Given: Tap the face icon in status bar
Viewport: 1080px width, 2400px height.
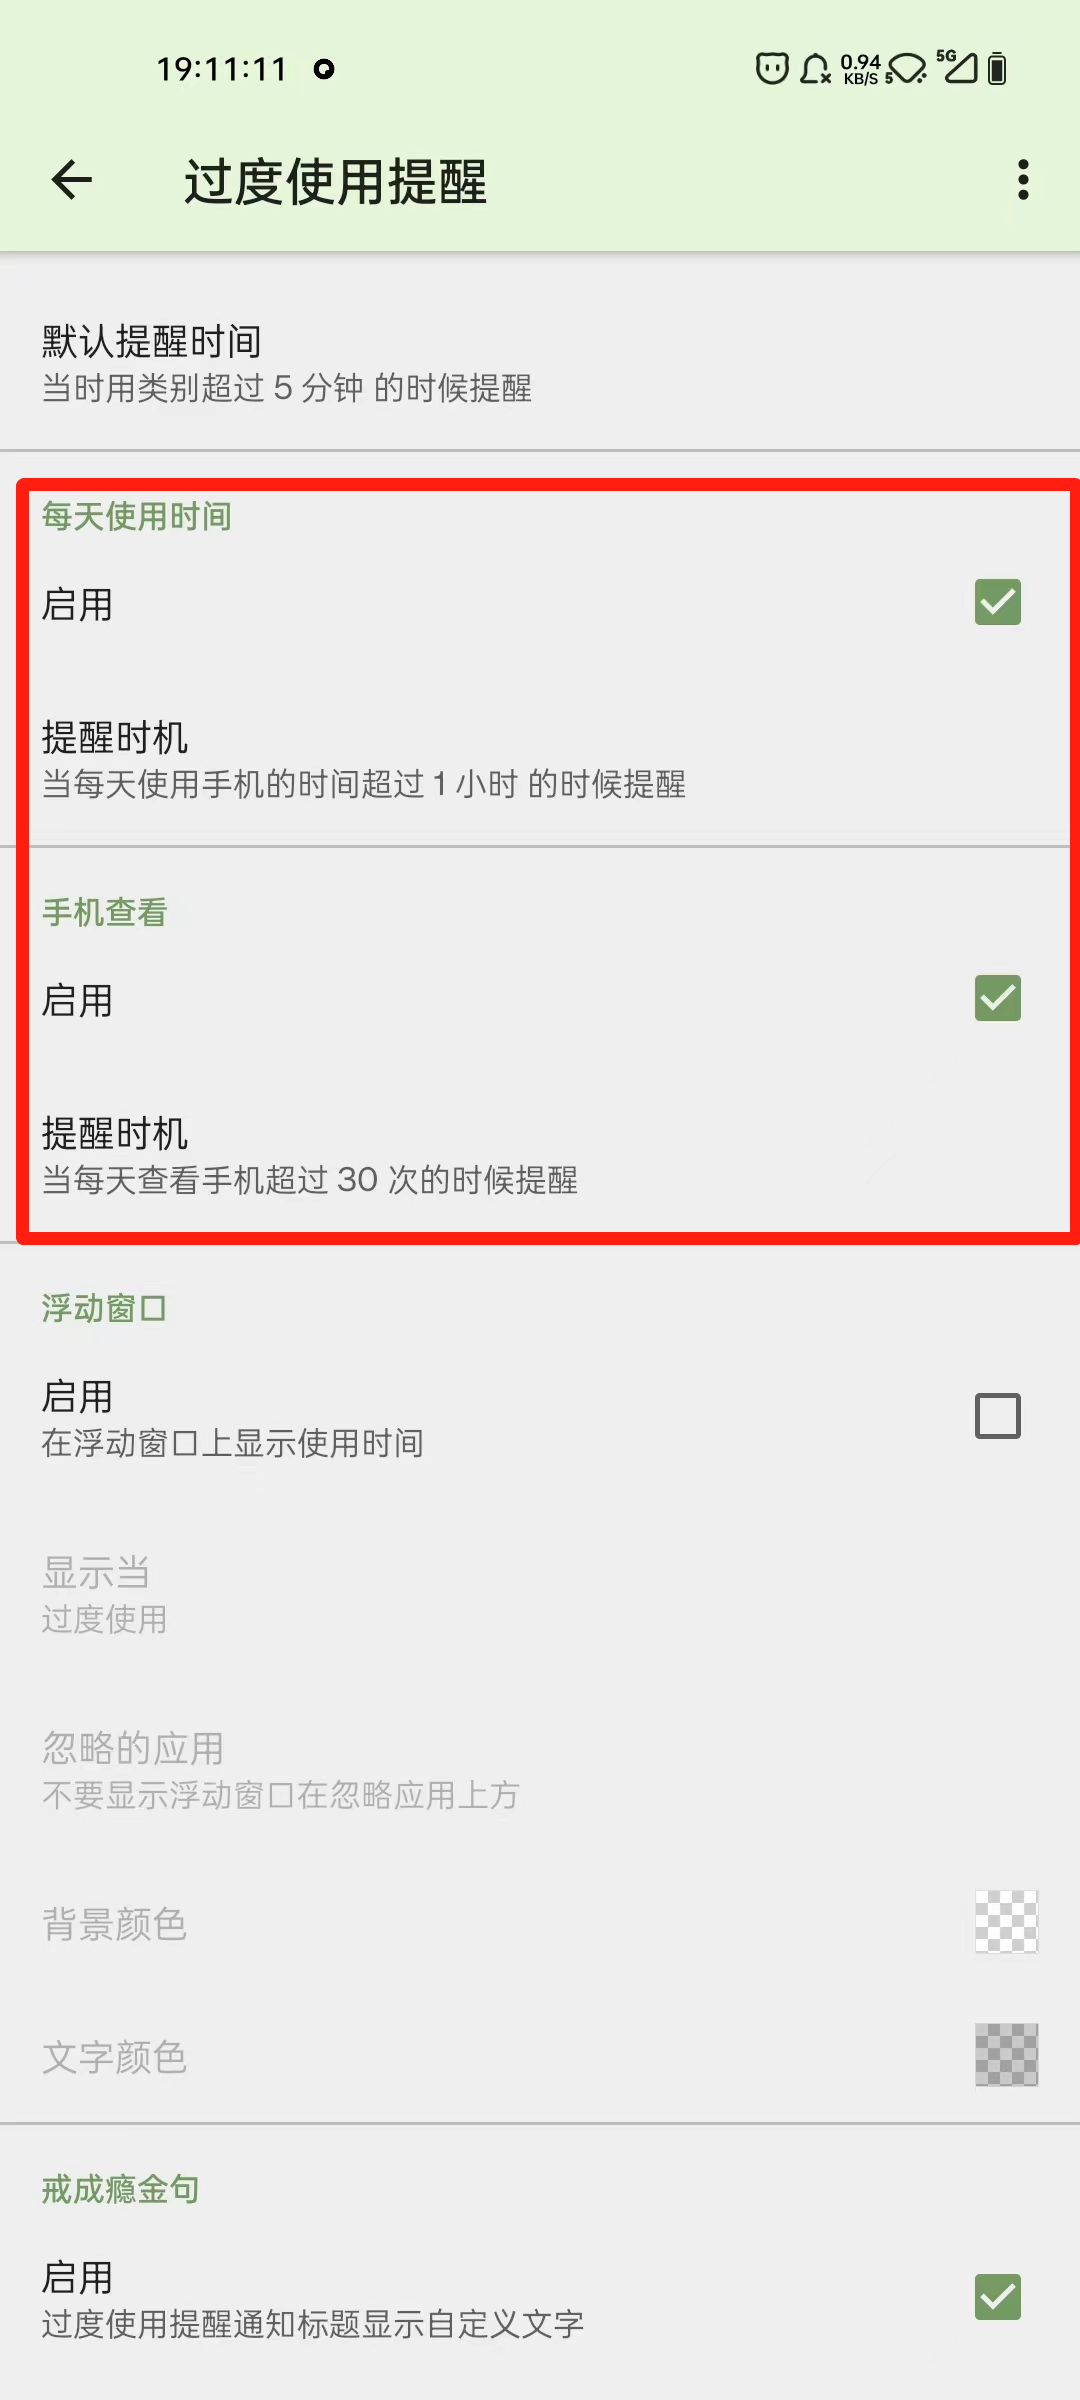Looking at the screenshot, I should [772, 68].
